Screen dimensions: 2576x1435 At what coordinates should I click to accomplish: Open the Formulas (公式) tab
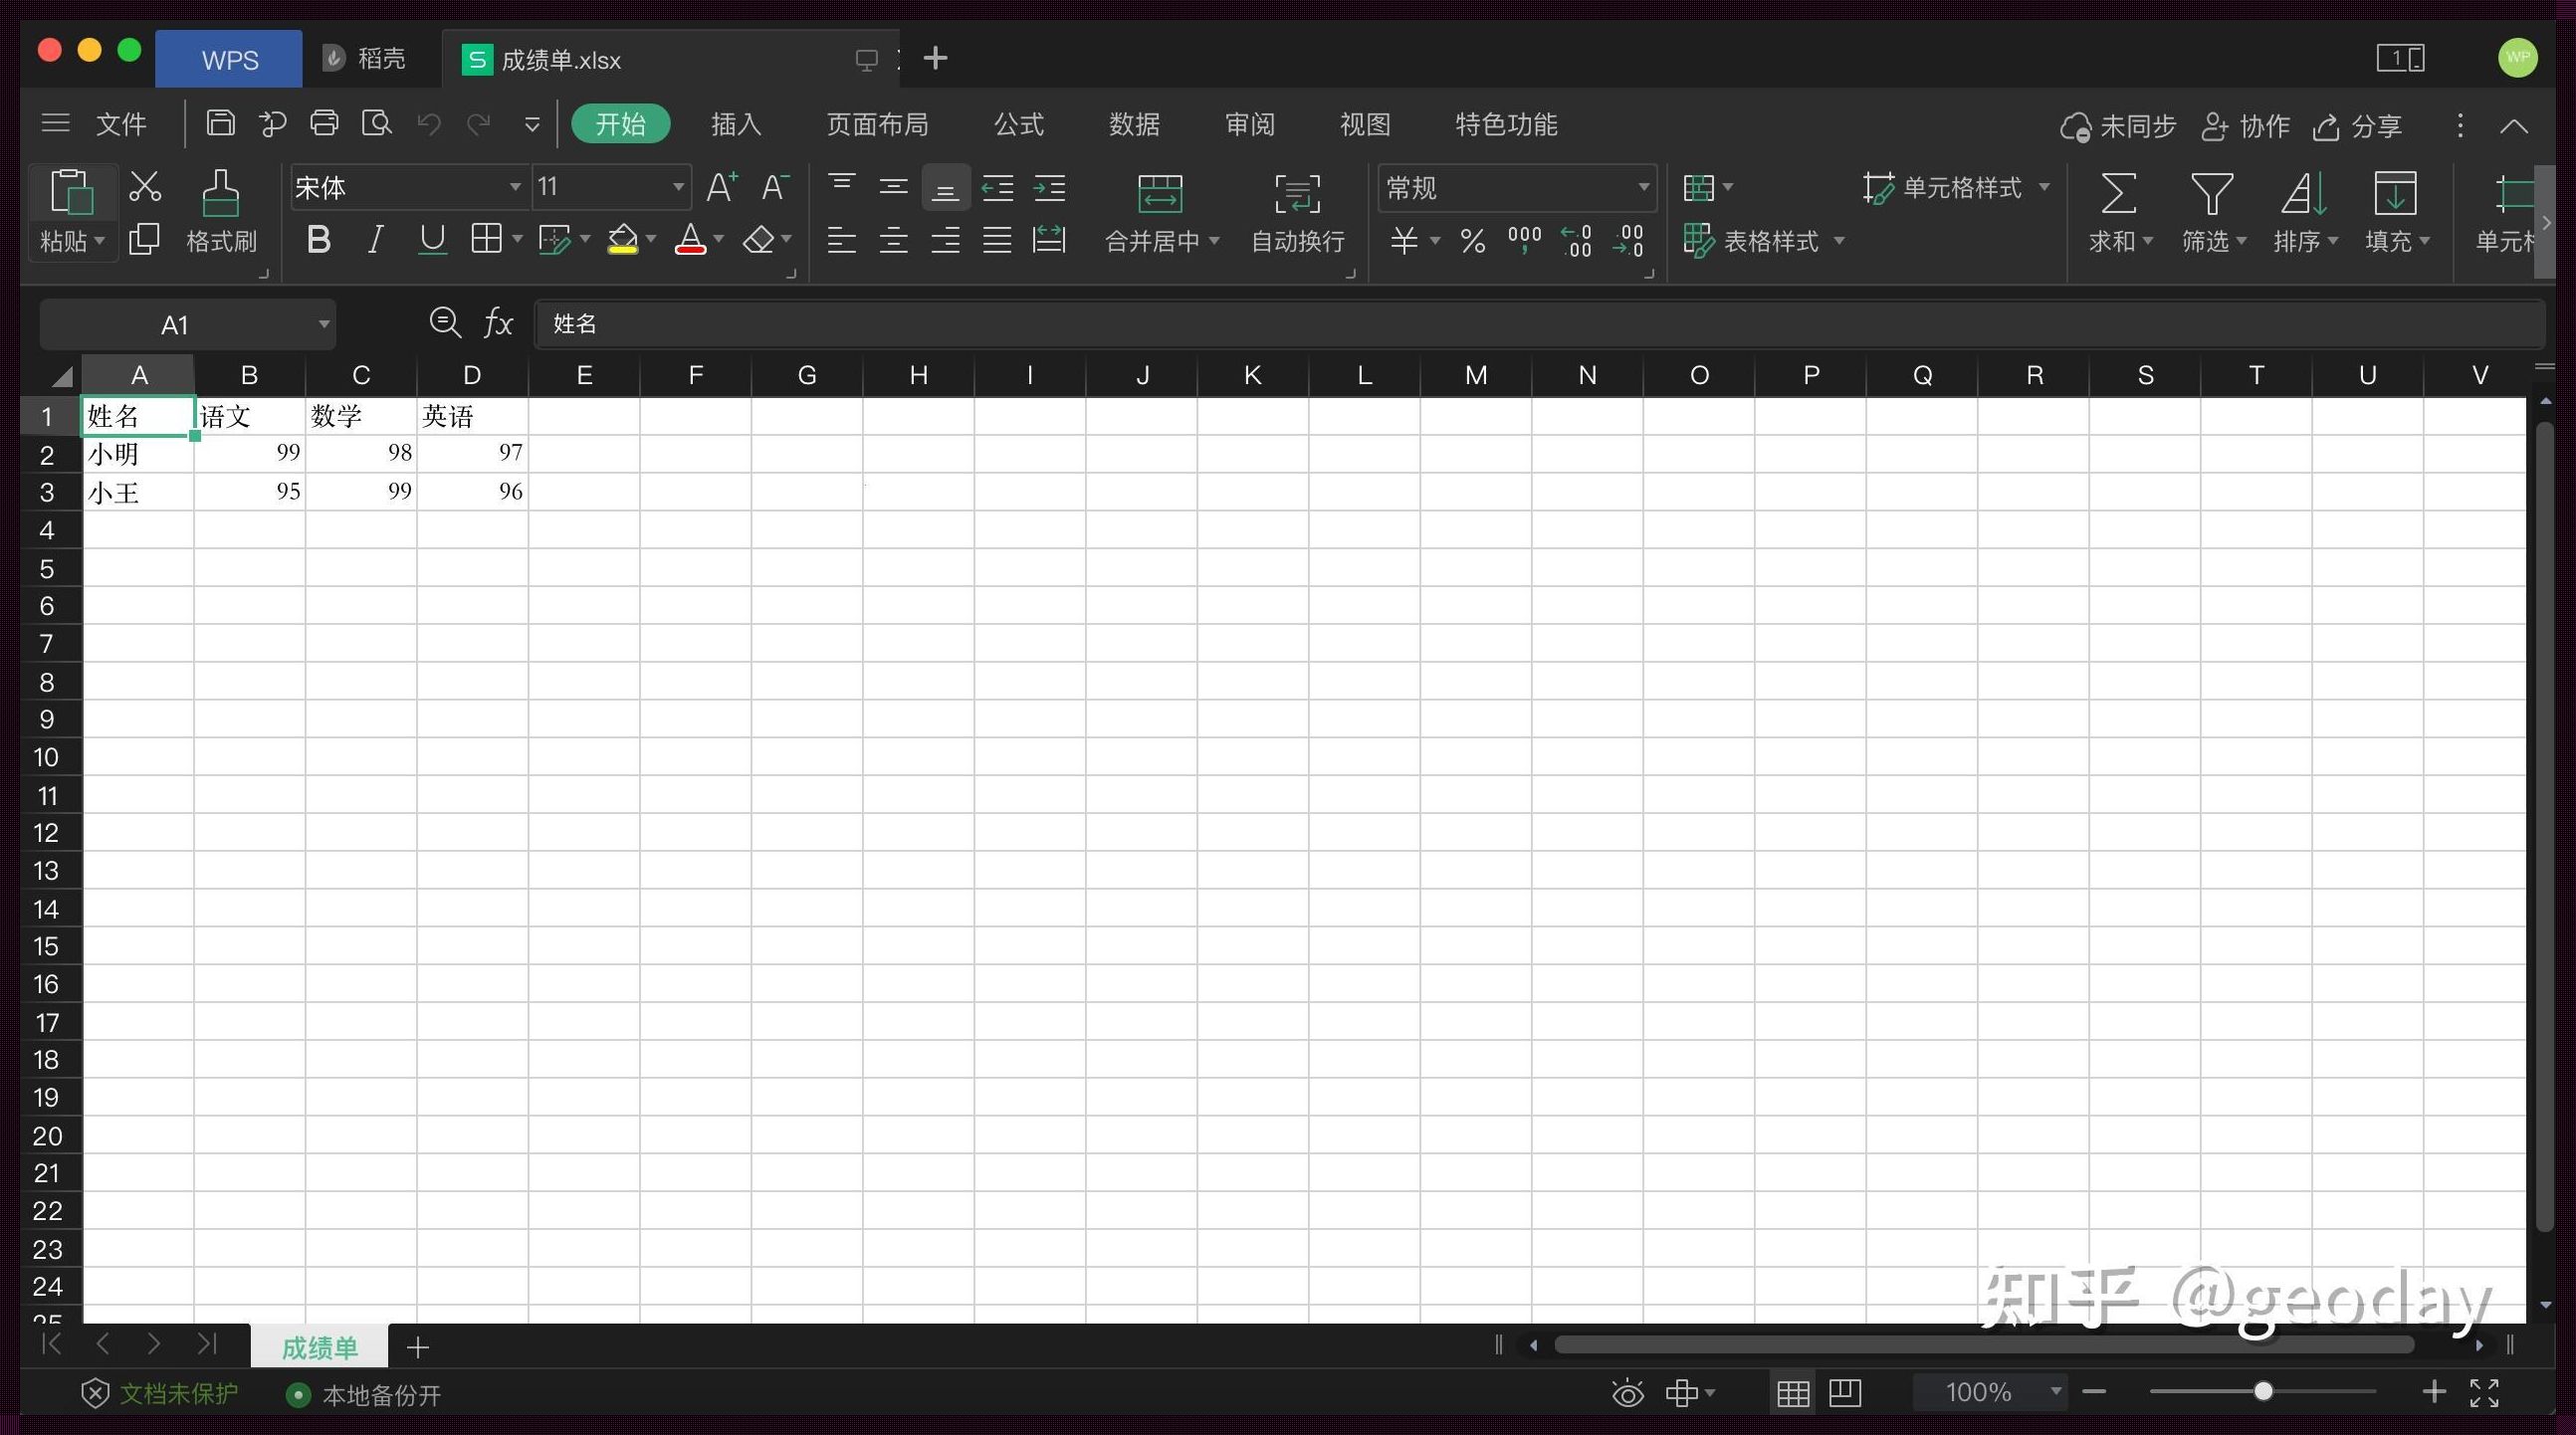1019,124
